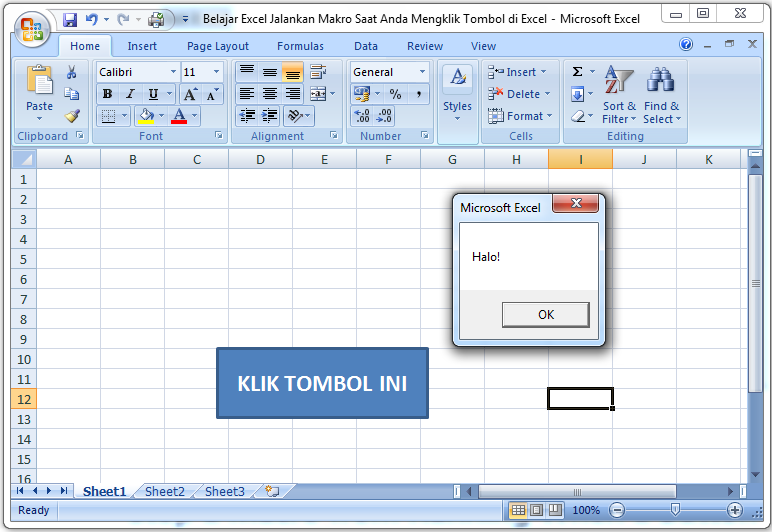Set Top Align vertical alignment
The image size is (772, 532).
click(247, 72)
